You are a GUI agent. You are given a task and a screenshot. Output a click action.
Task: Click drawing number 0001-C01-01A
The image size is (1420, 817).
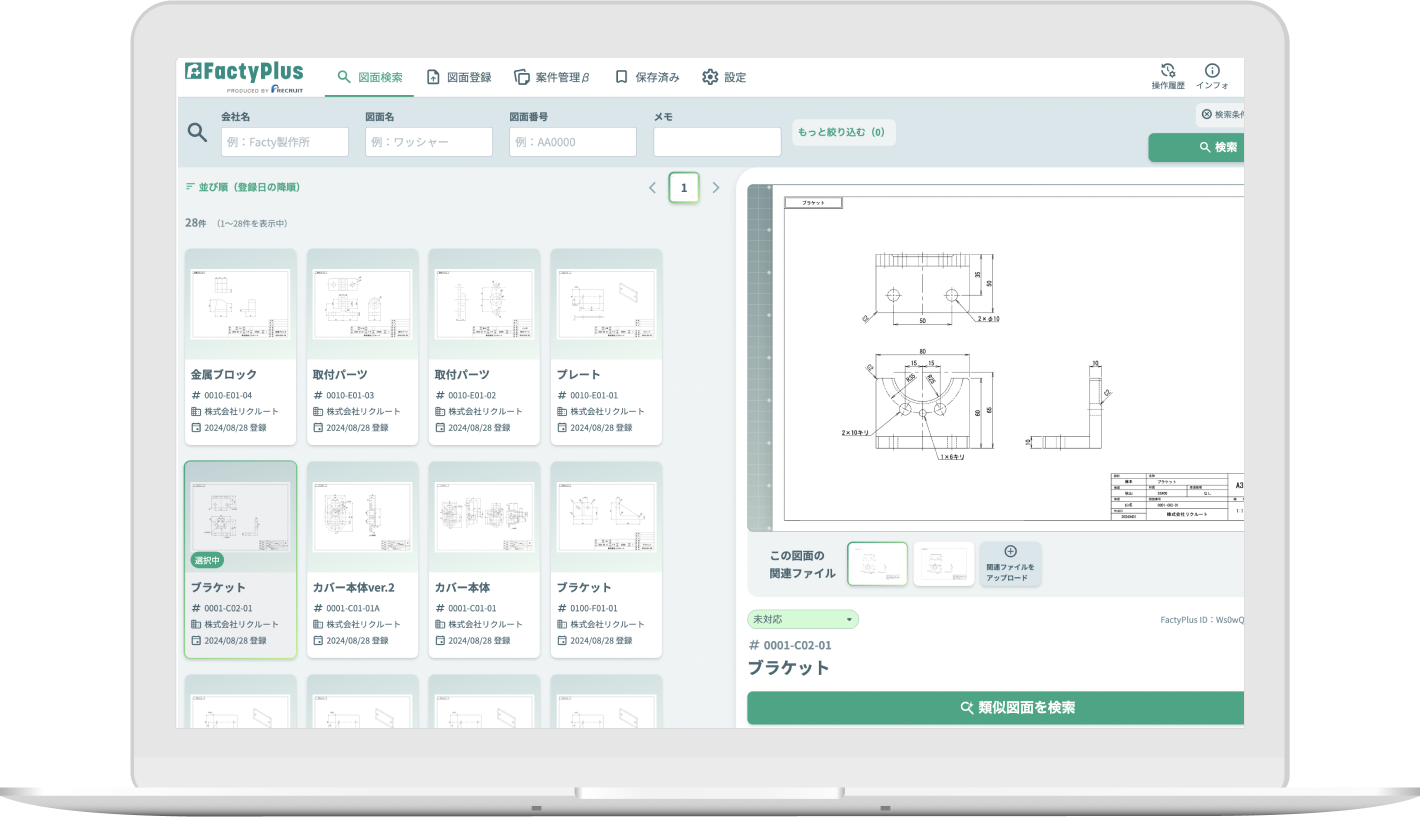353,608
